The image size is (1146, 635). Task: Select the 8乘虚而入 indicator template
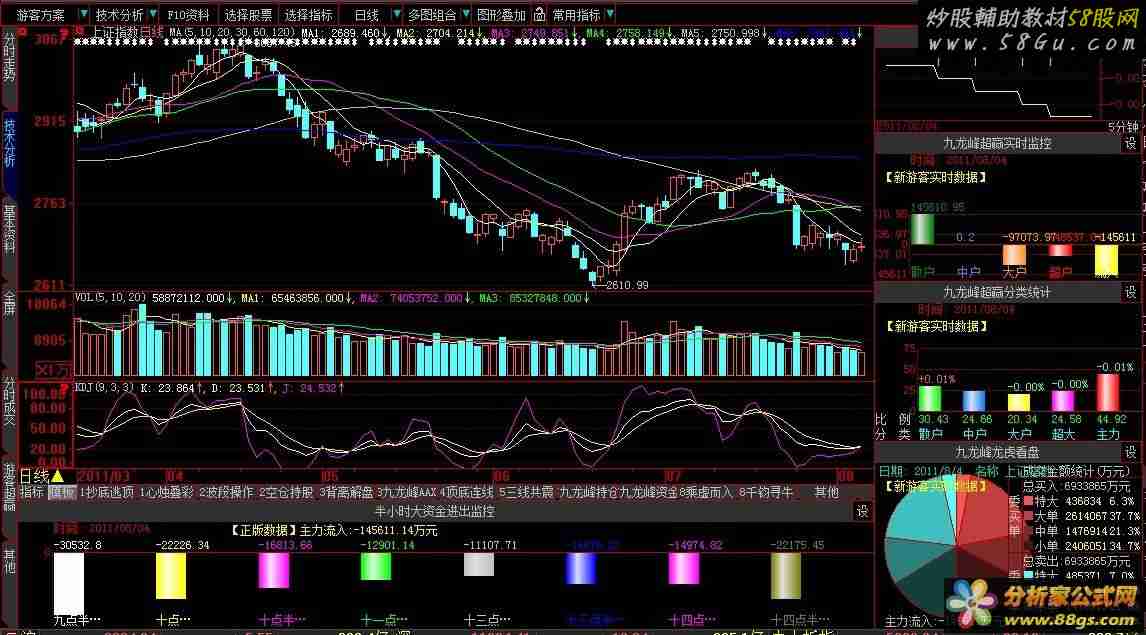pos(705,493)
